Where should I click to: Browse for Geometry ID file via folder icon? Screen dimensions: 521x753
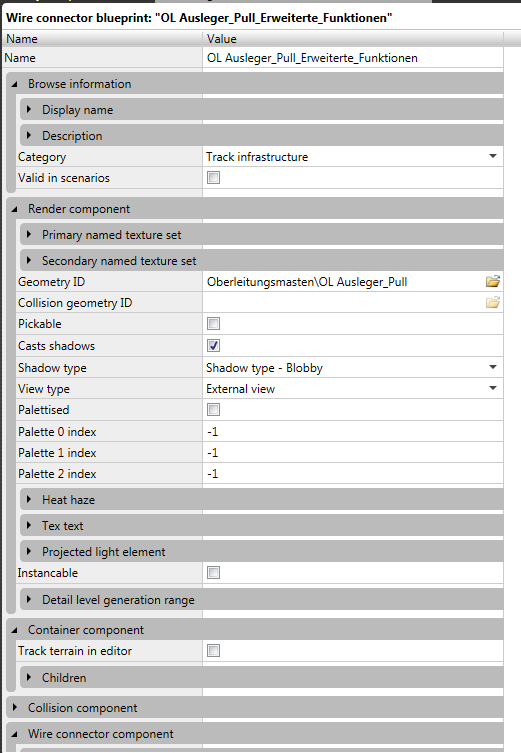pyautogui.click(x=493, y=281)
